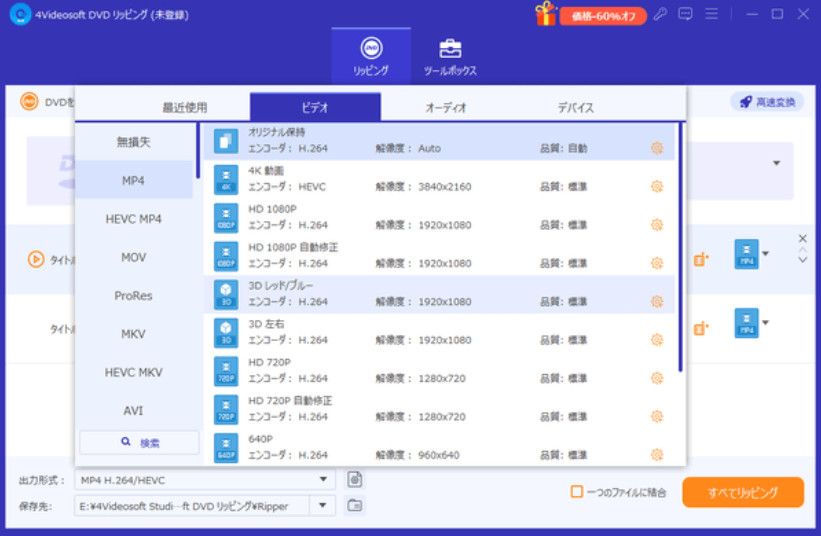The height and width of the screenshot is (536, 821).
Task: Open the hamburger menu icon
Action: (x=711, y=14)
